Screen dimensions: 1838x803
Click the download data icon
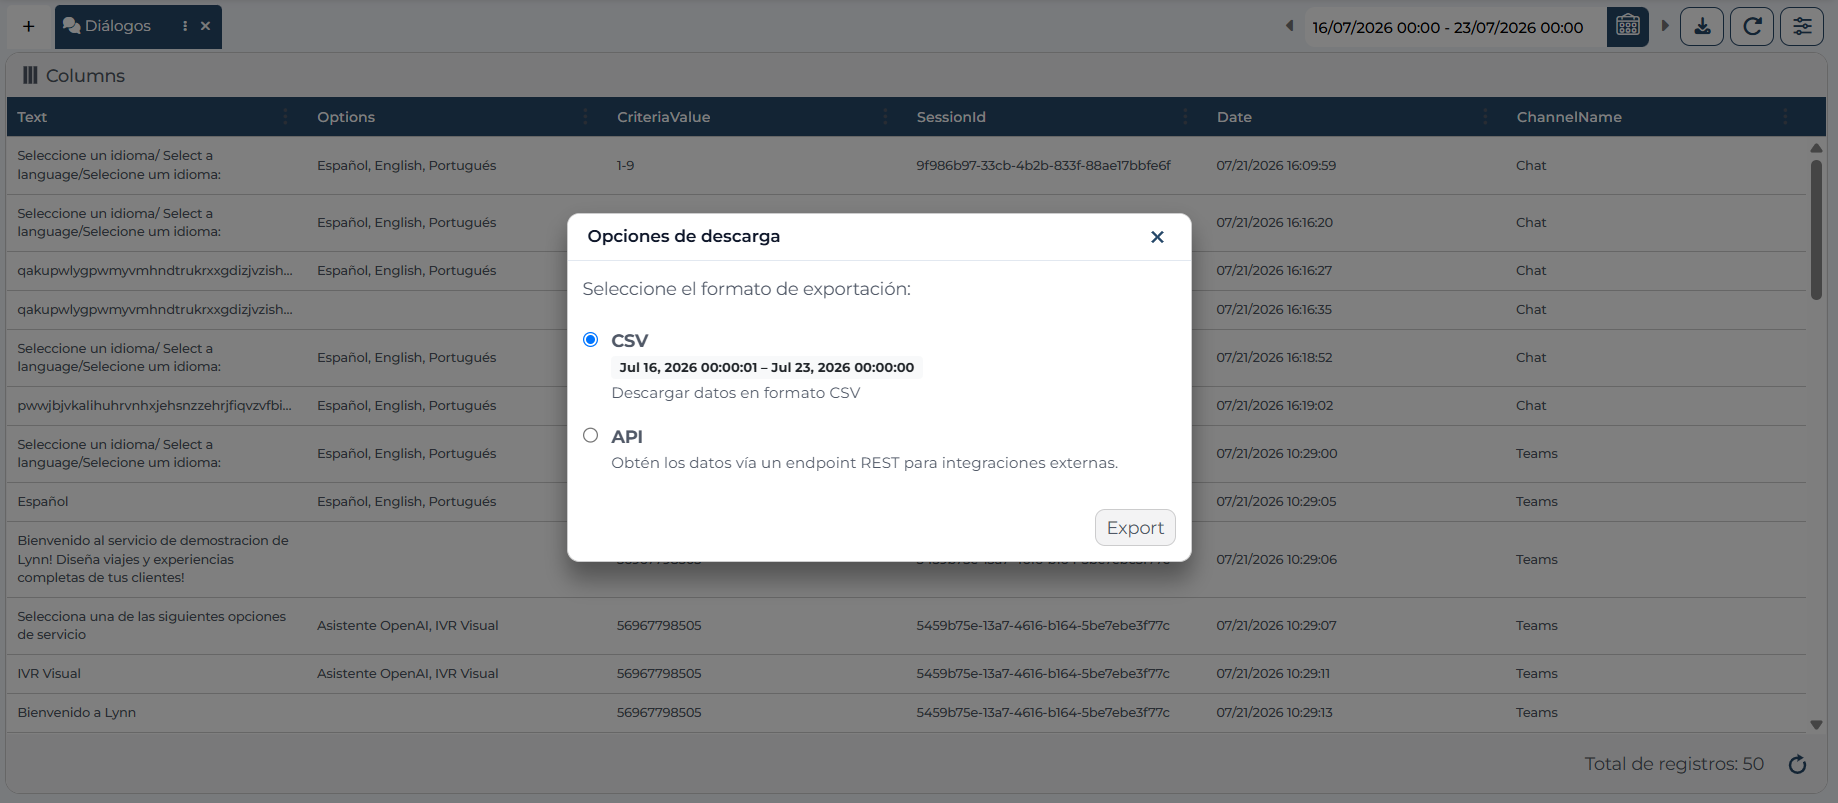pyautogui.click(x=1702, y=26)
